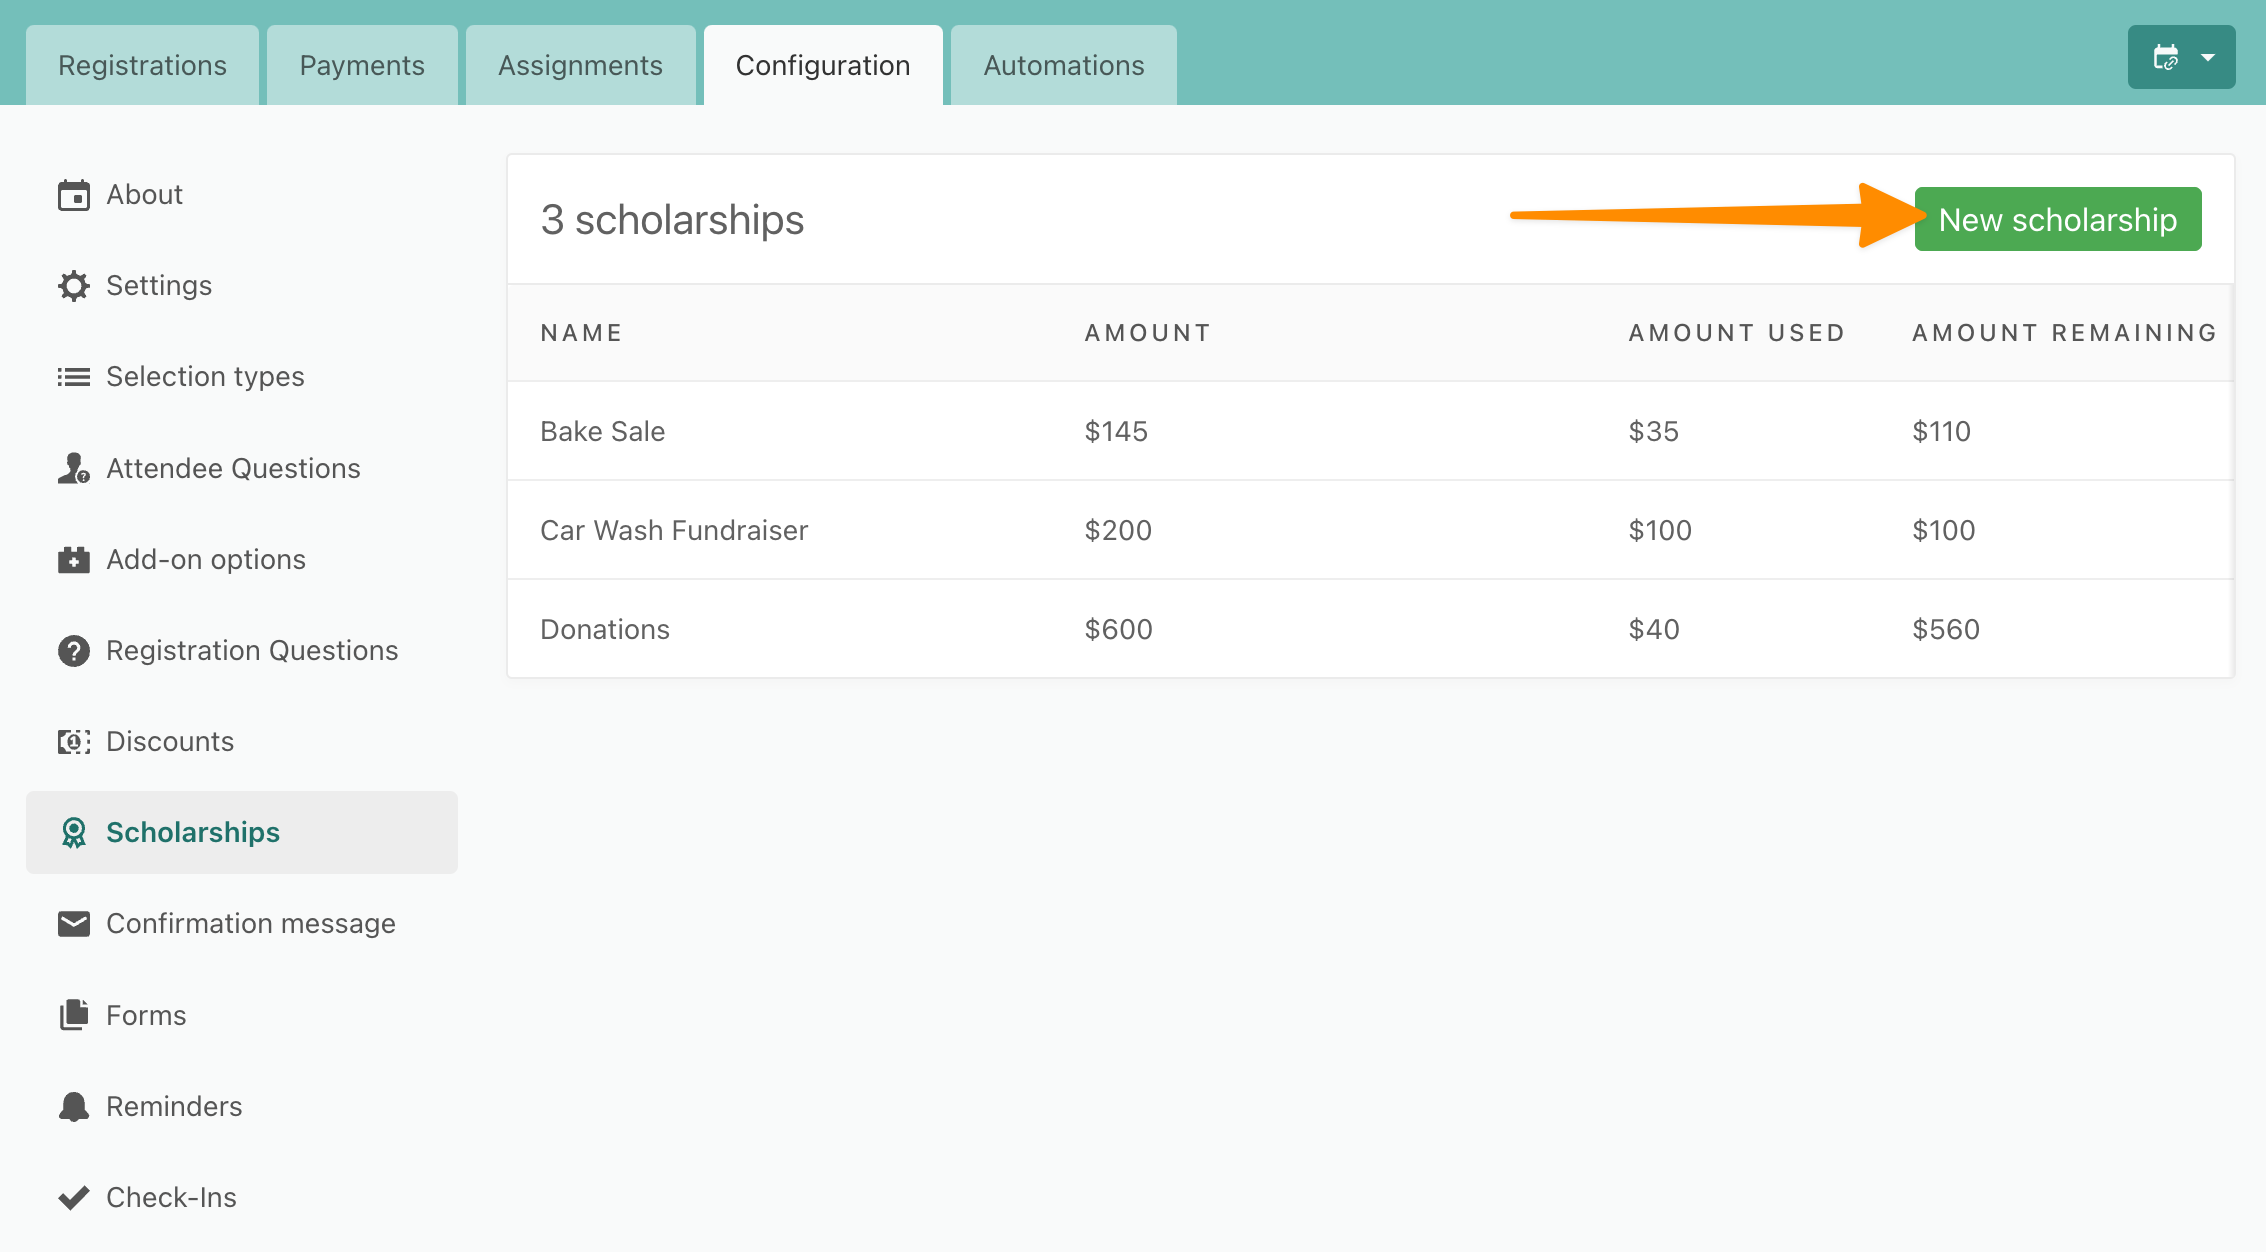Image resolution: width=2266 pixels, height=1252 pixels.
Task: Create a New scholarship
Action: [x=2058, y=219]
